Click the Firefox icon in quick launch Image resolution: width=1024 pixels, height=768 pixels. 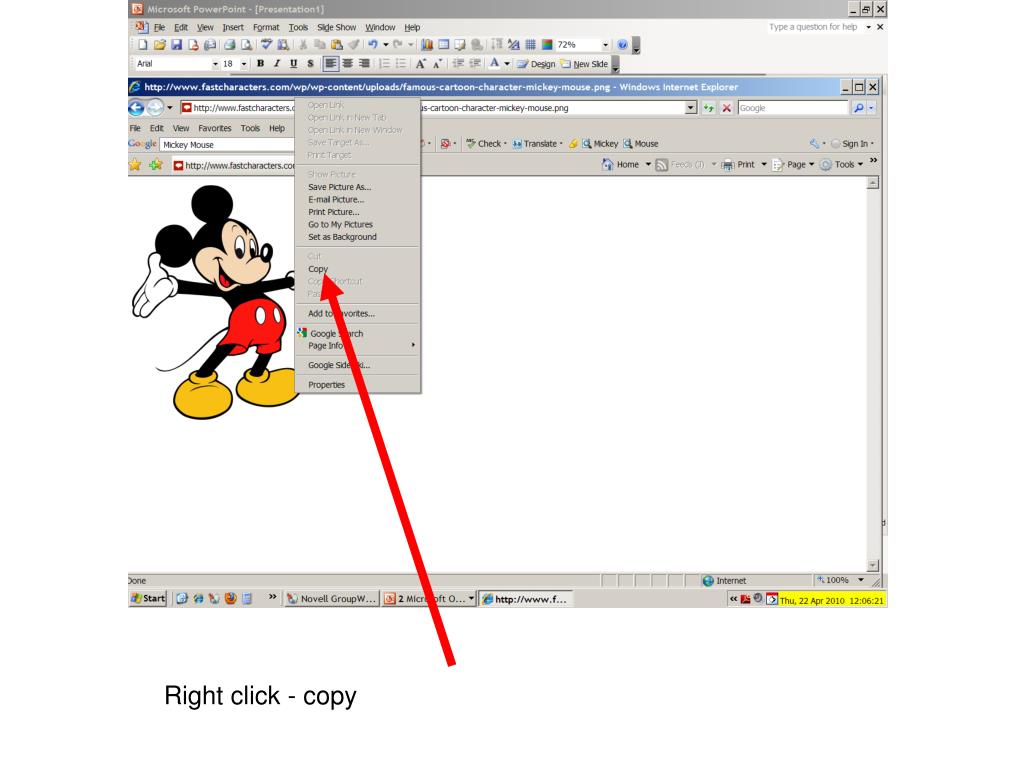pyautogui.click(x=231, y=598)
